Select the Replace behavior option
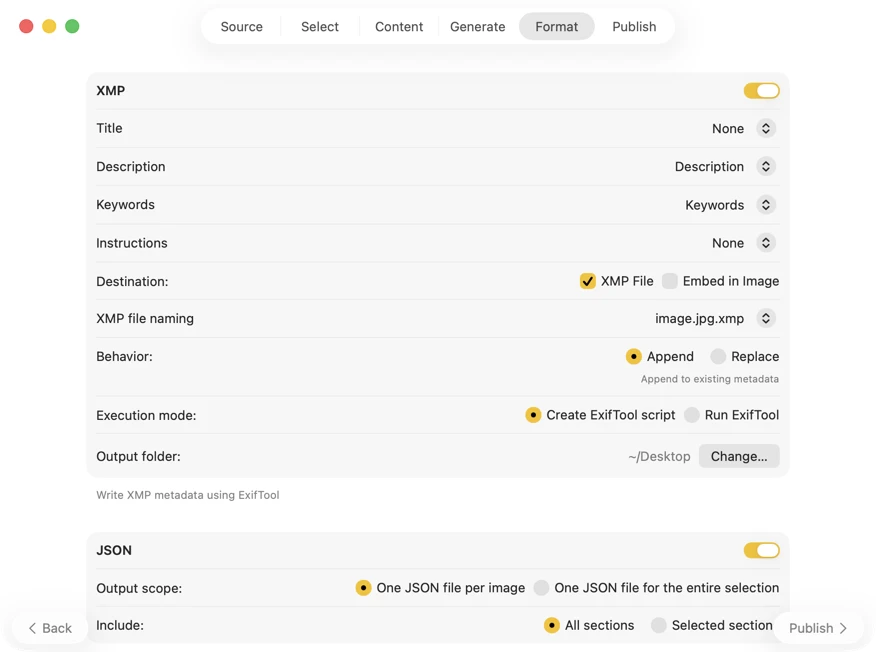 point(718,356)
